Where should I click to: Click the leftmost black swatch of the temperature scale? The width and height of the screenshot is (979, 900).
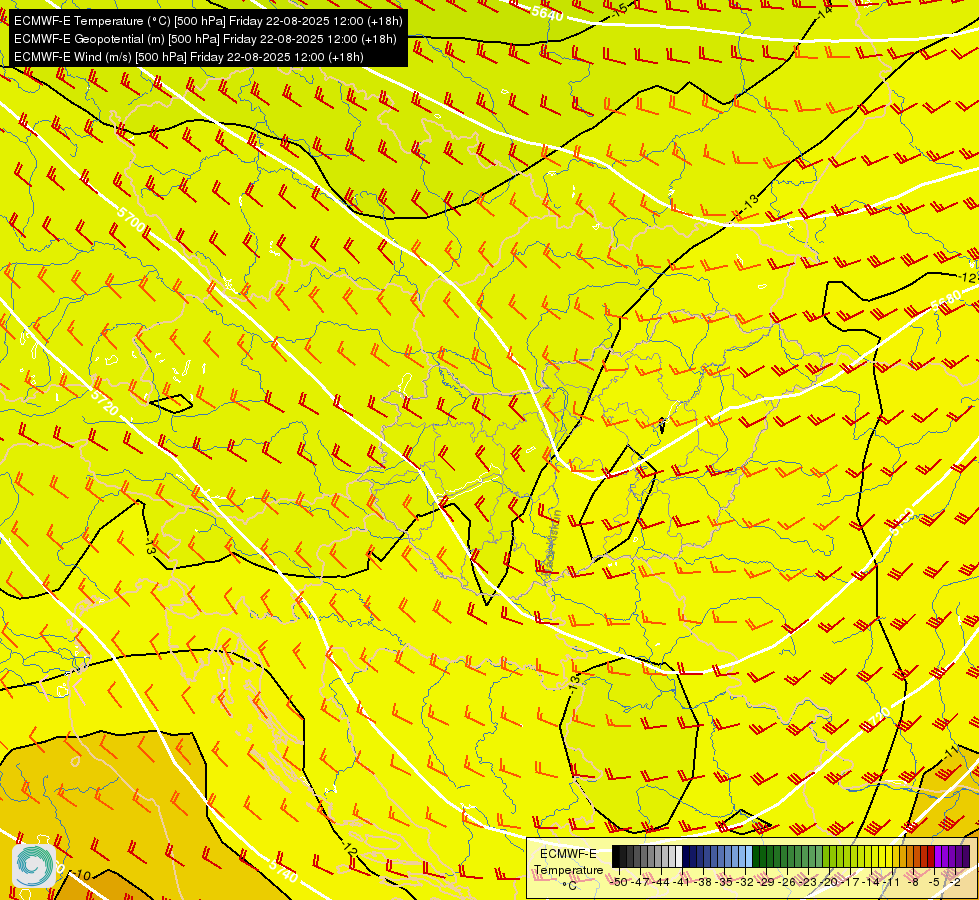[x=616, y=856]
